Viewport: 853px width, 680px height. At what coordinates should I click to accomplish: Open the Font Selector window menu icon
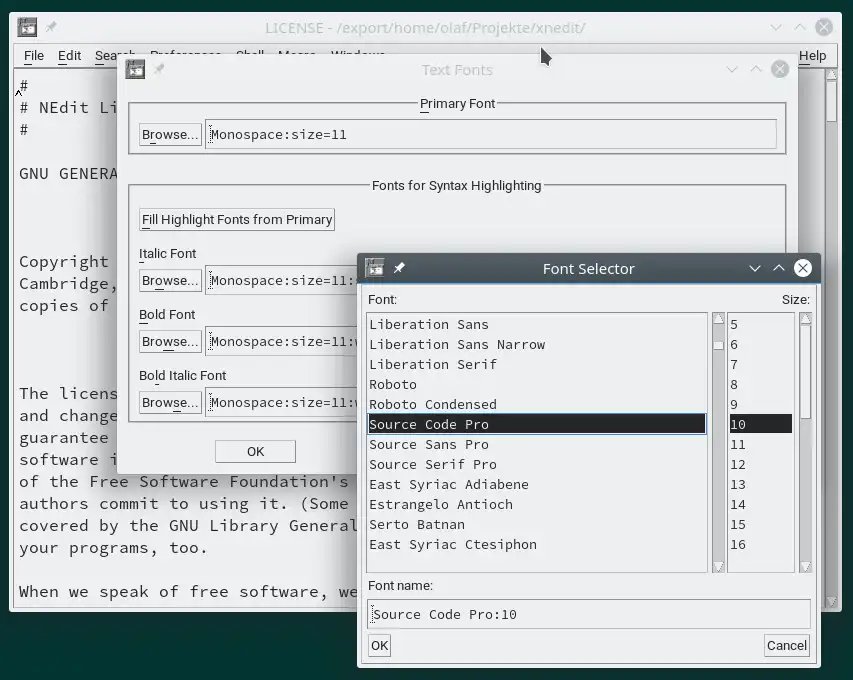point(375,268)
